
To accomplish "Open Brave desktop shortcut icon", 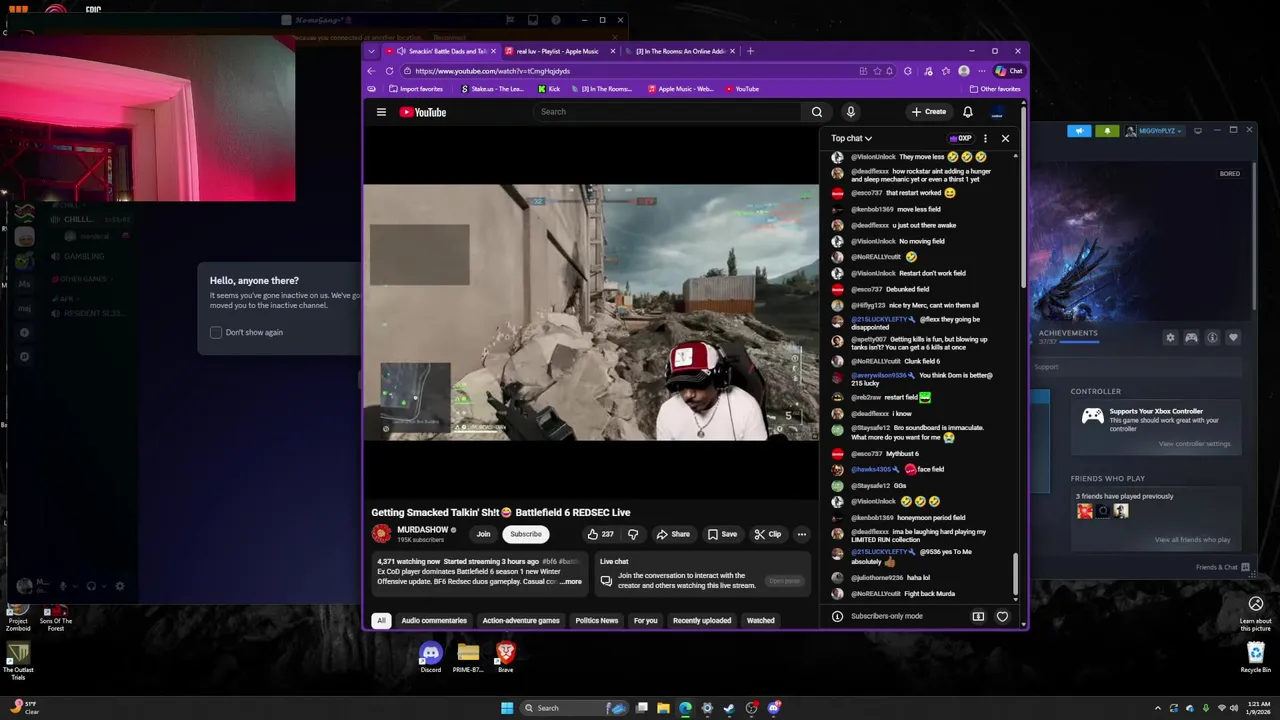I will (x=505, y=657).
